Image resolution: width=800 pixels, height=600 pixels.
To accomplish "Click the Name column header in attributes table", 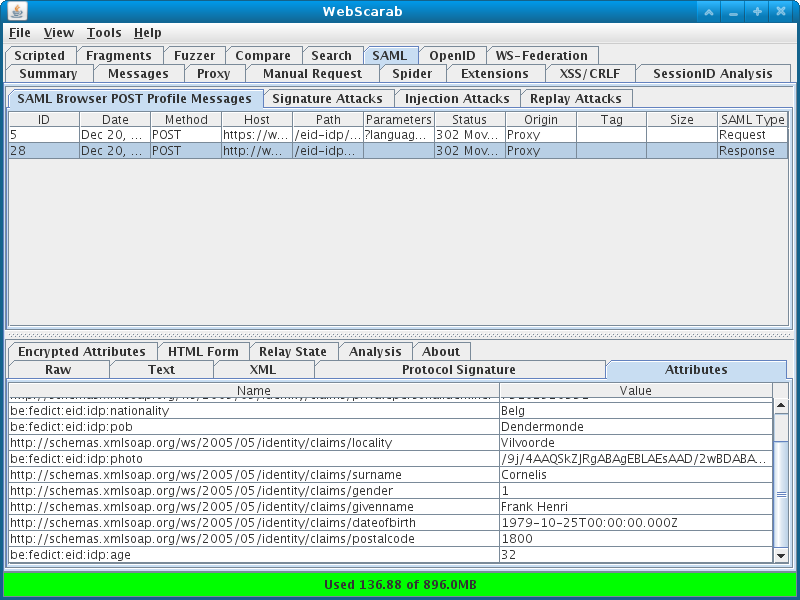I will (254, 390).
